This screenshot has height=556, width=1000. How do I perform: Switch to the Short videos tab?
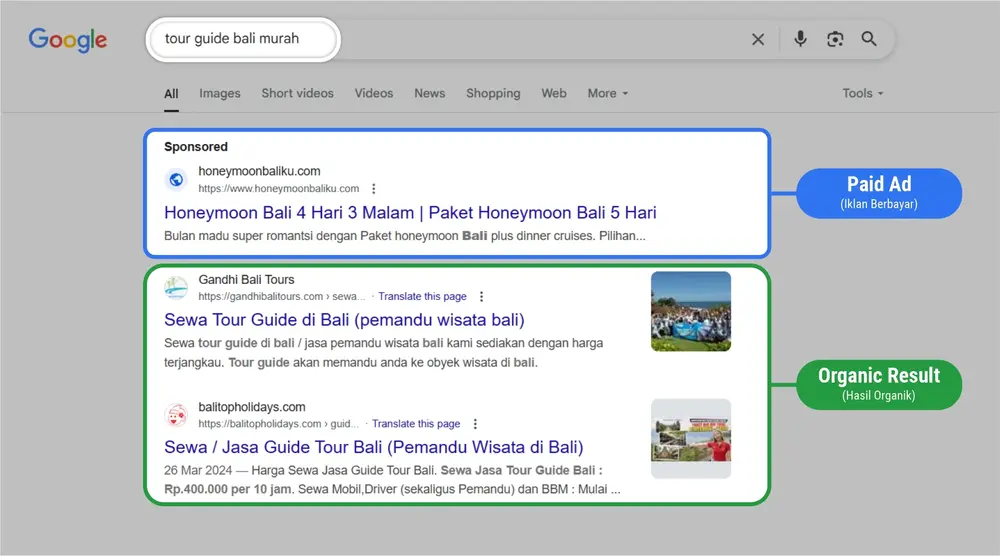(x=297, y=94)
